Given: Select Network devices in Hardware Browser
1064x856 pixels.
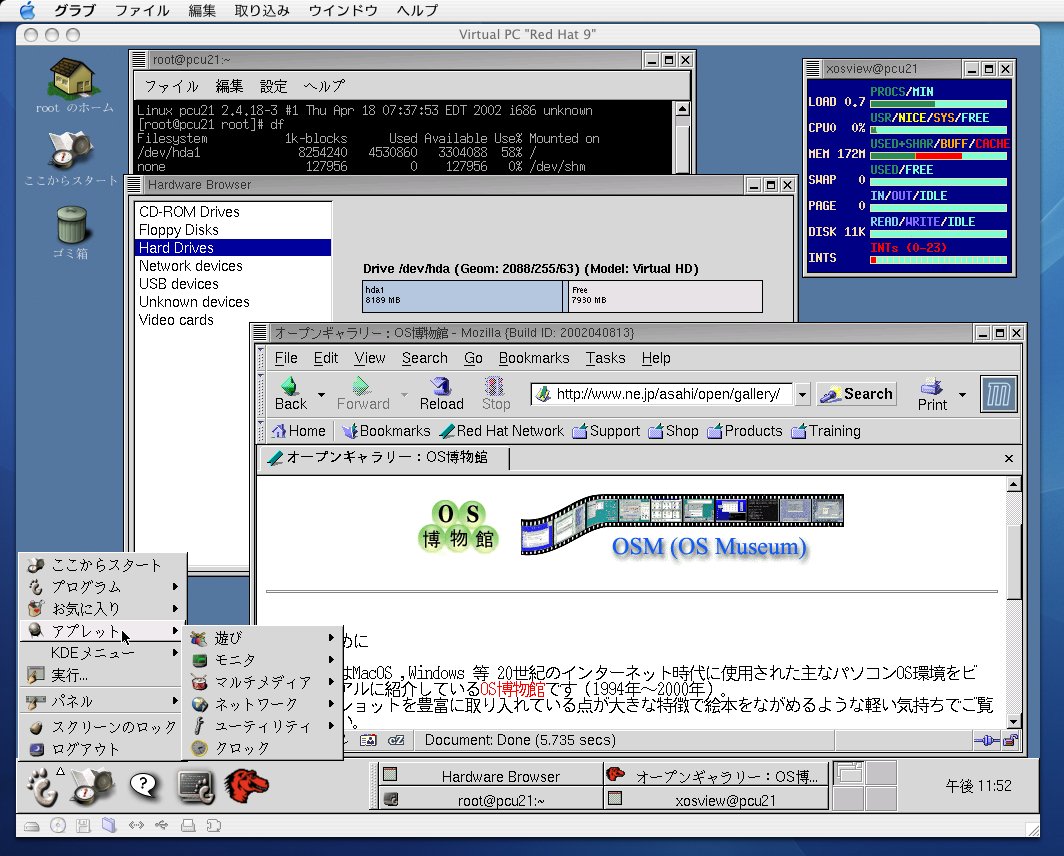Looking at the screenshot, I should click(x=233, y=266).
